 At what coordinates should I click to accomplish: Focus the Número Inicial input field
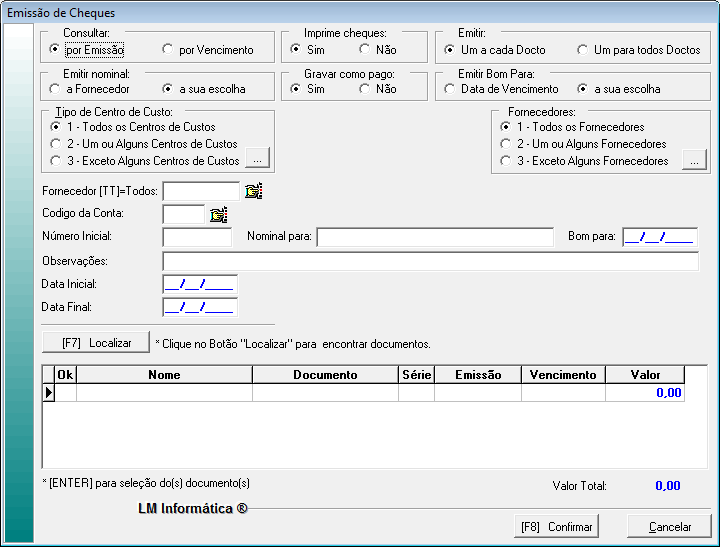pos(197,237)
